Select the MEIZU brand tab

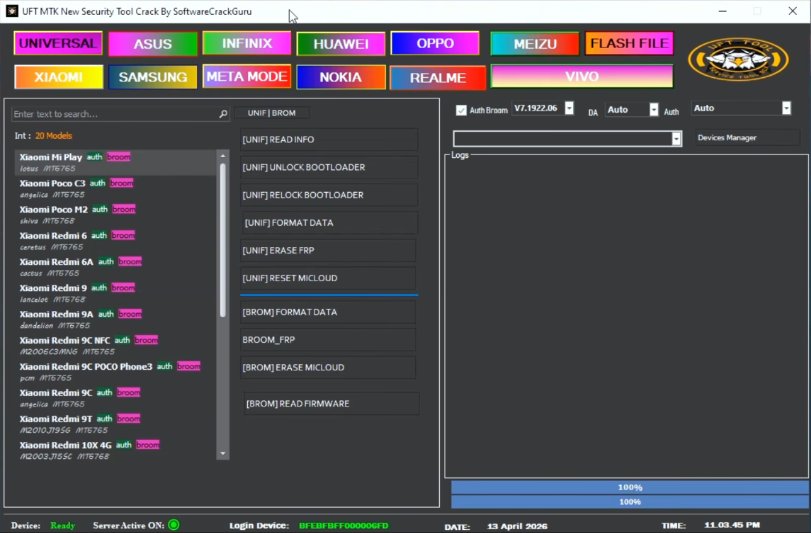point(535,44)
